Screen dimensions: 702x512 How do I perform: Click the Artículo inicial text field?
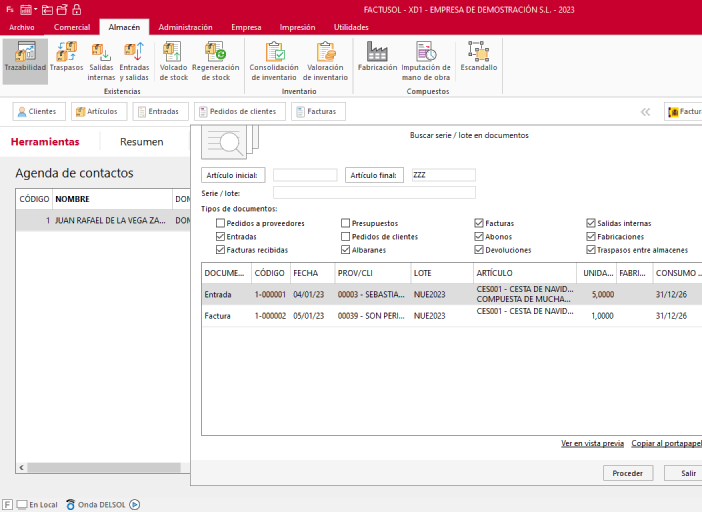(x=305, y=175)
